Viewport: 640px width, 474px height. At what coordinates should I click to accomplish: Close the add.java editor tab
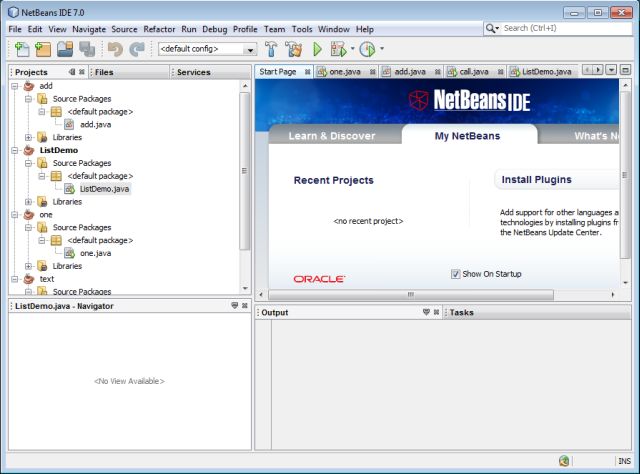438,72
